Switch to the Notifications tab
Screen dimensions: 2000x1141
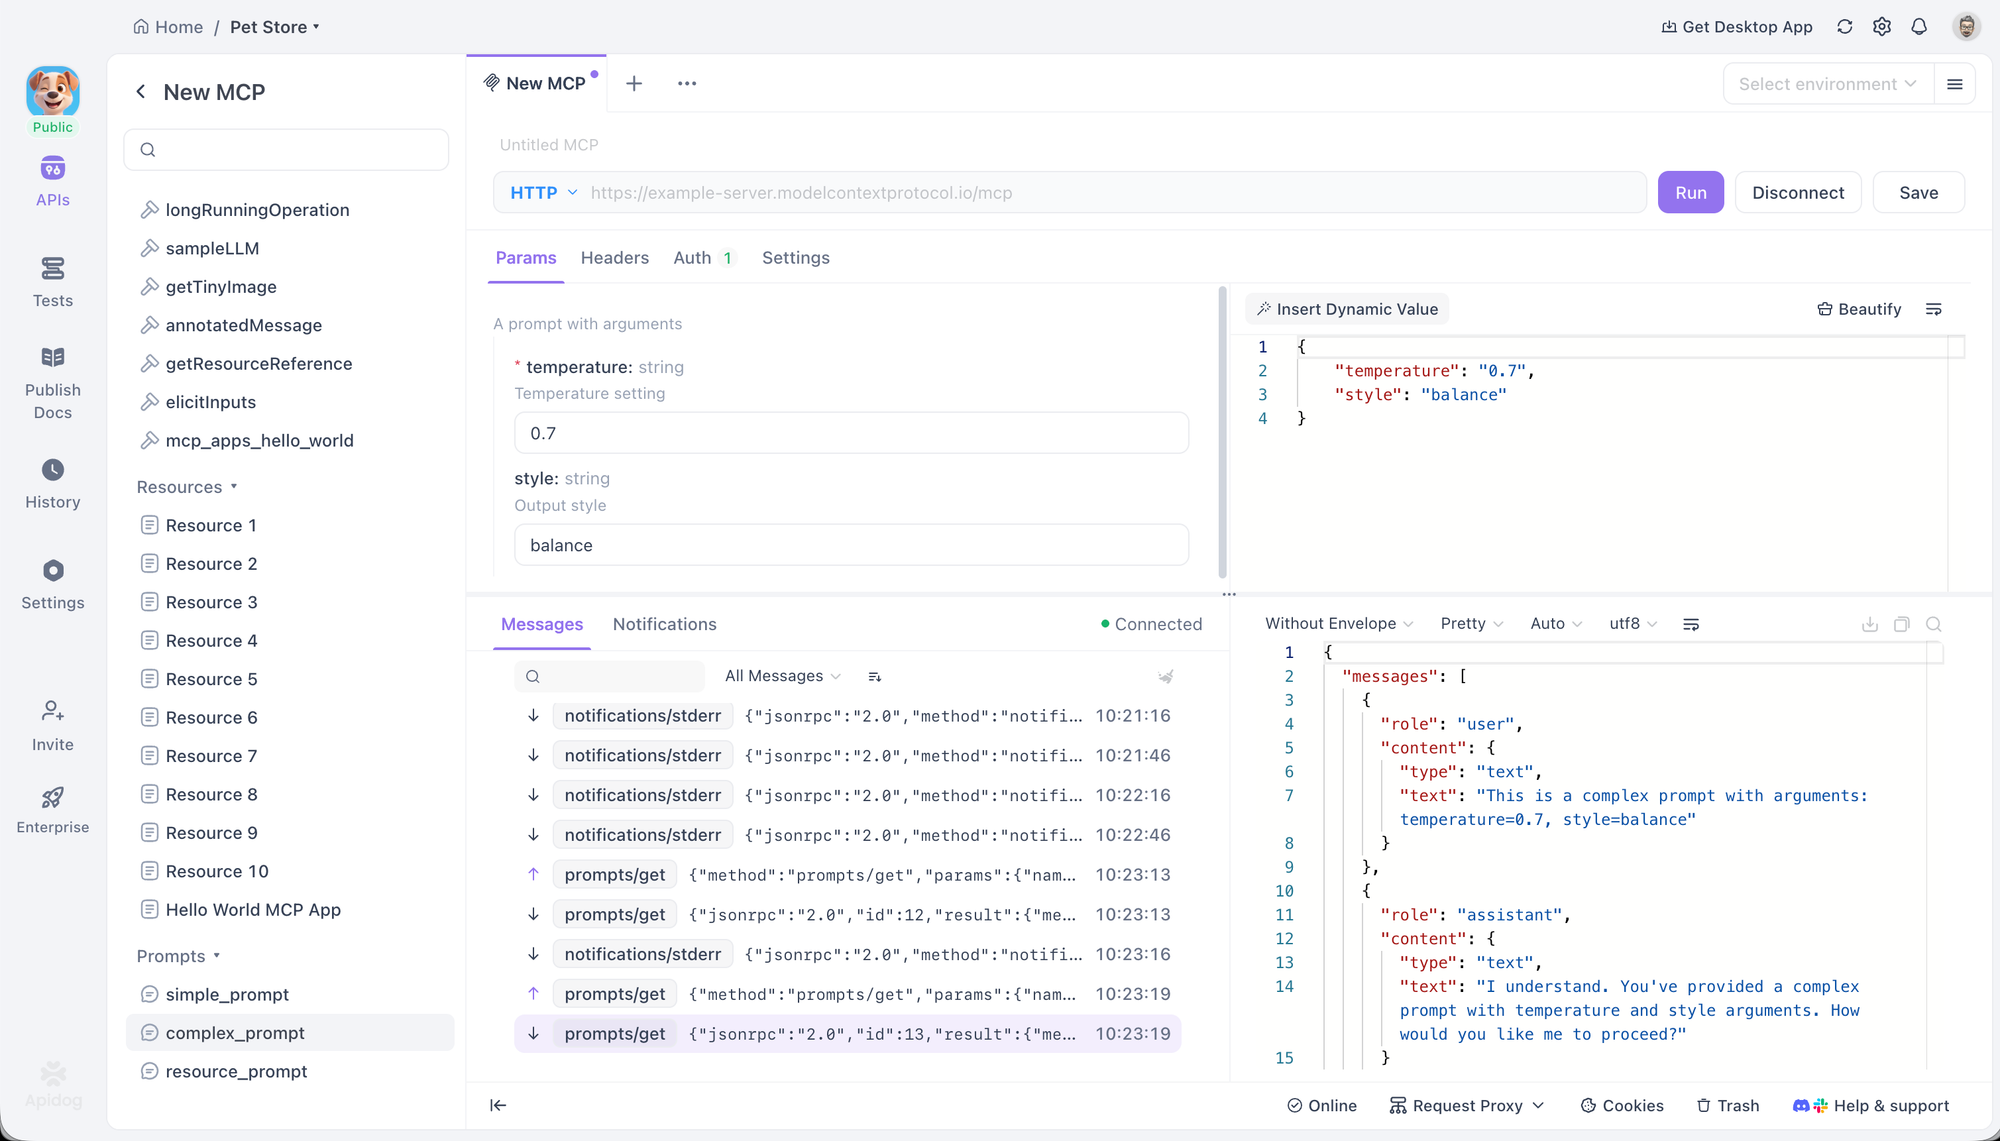tap(664, 625)
